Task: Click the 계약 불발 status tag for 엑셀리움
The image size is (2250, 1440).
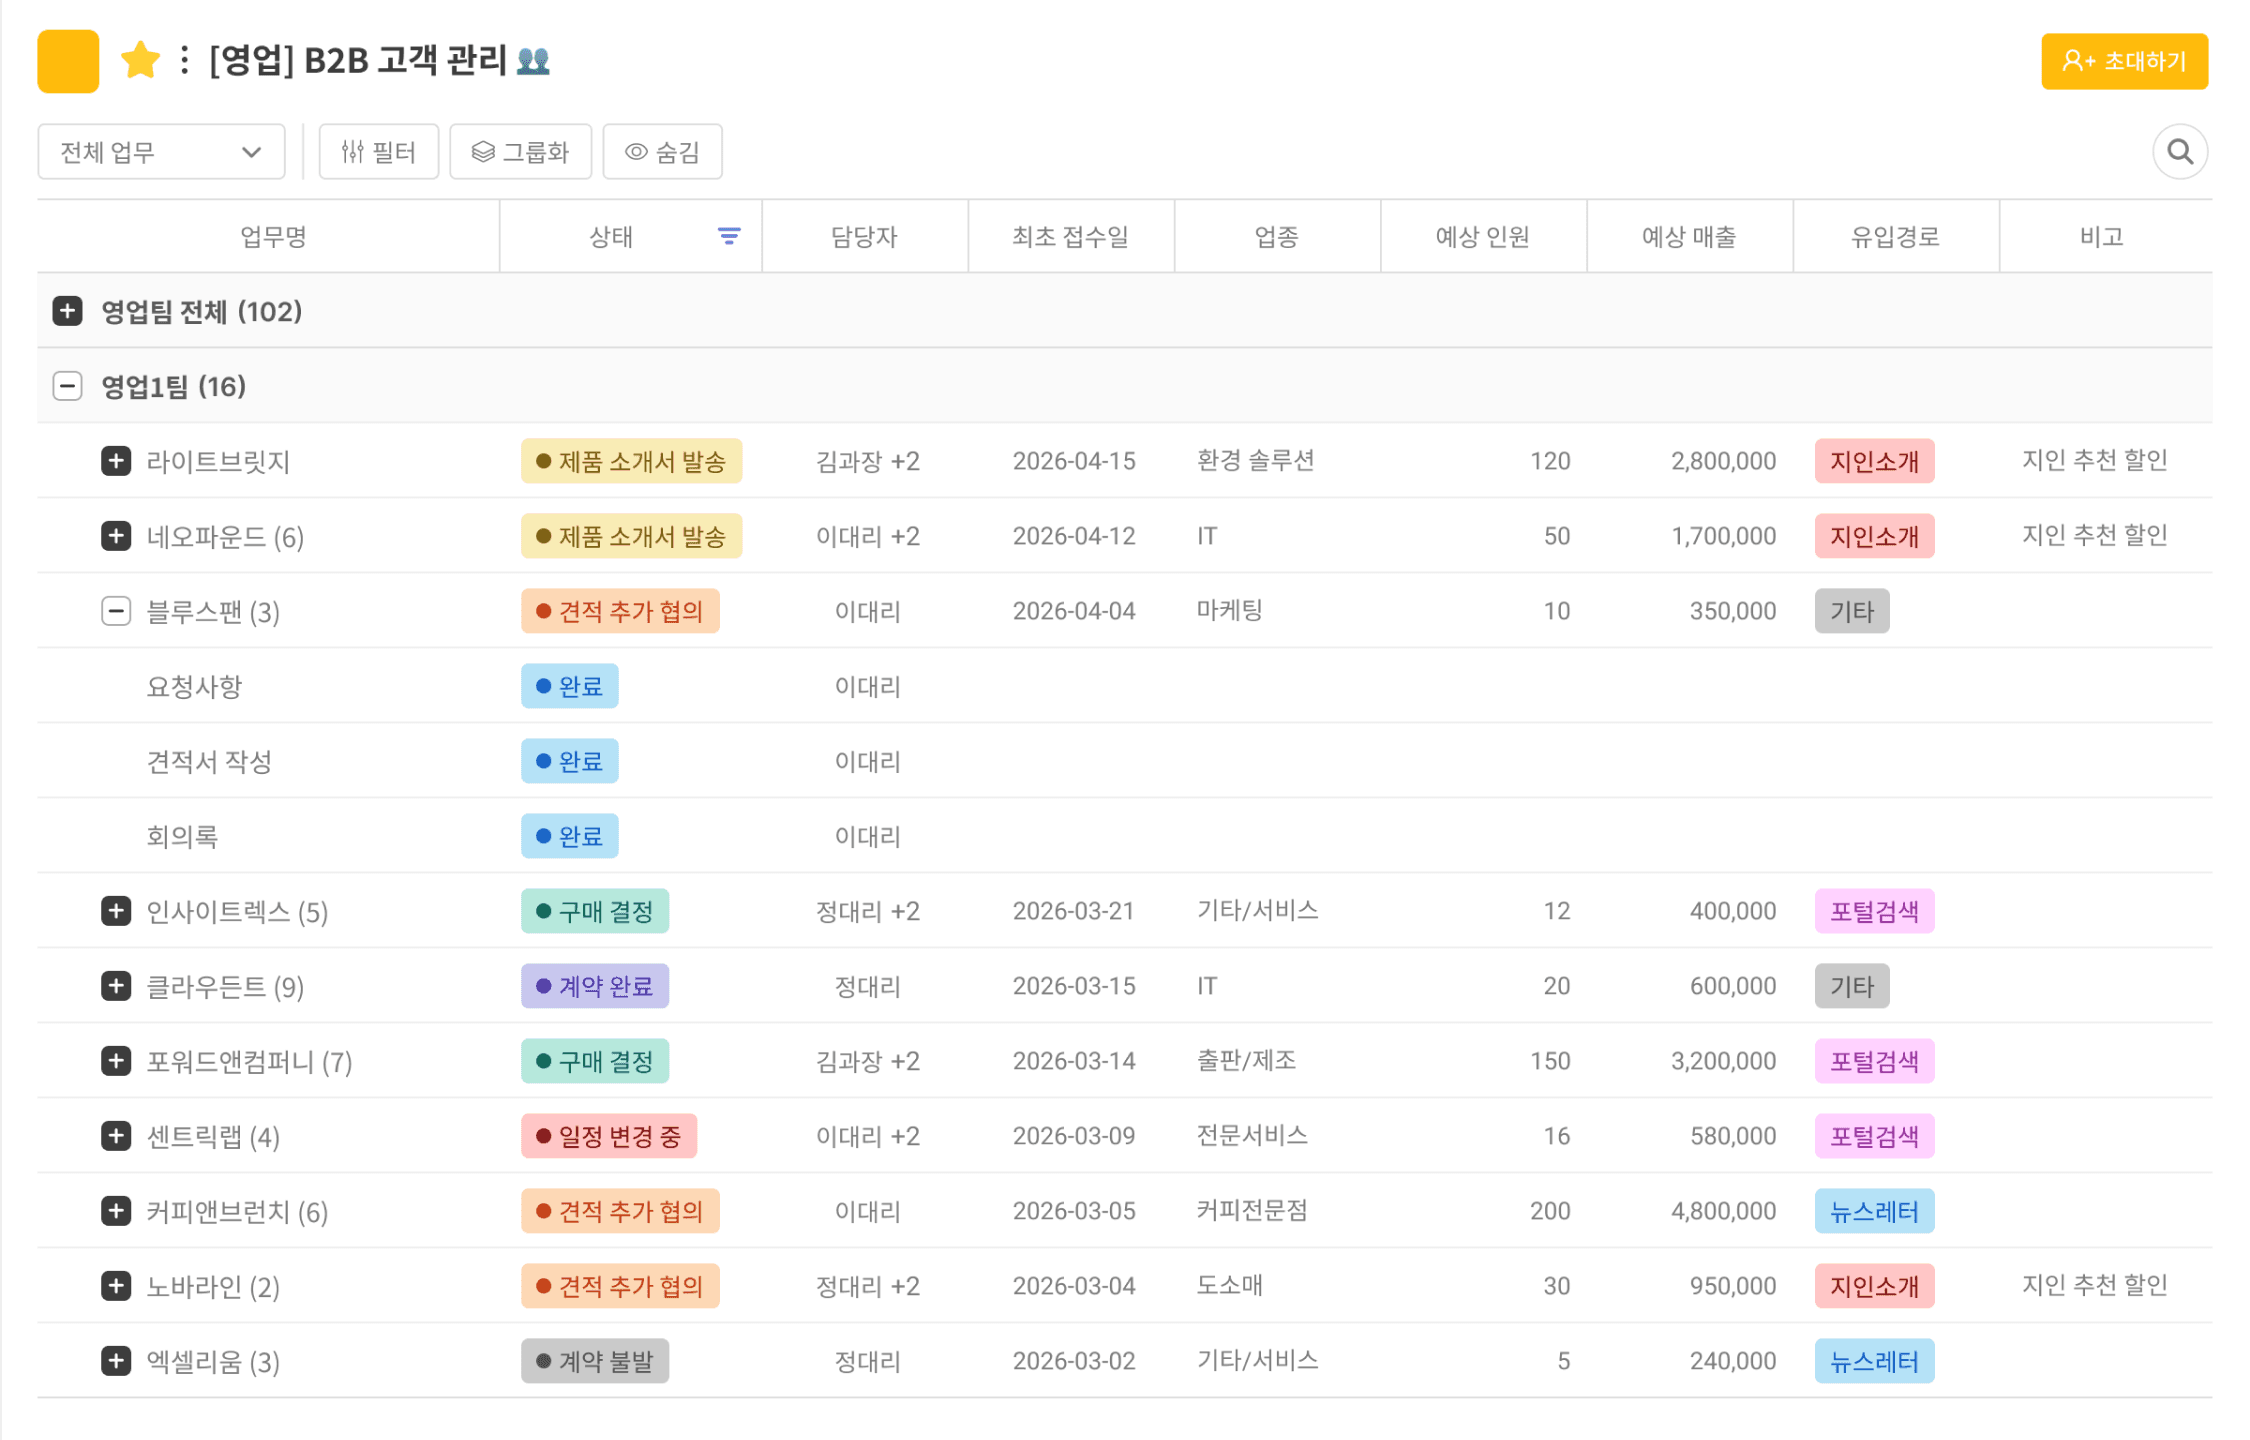Action: point(595,1361)
